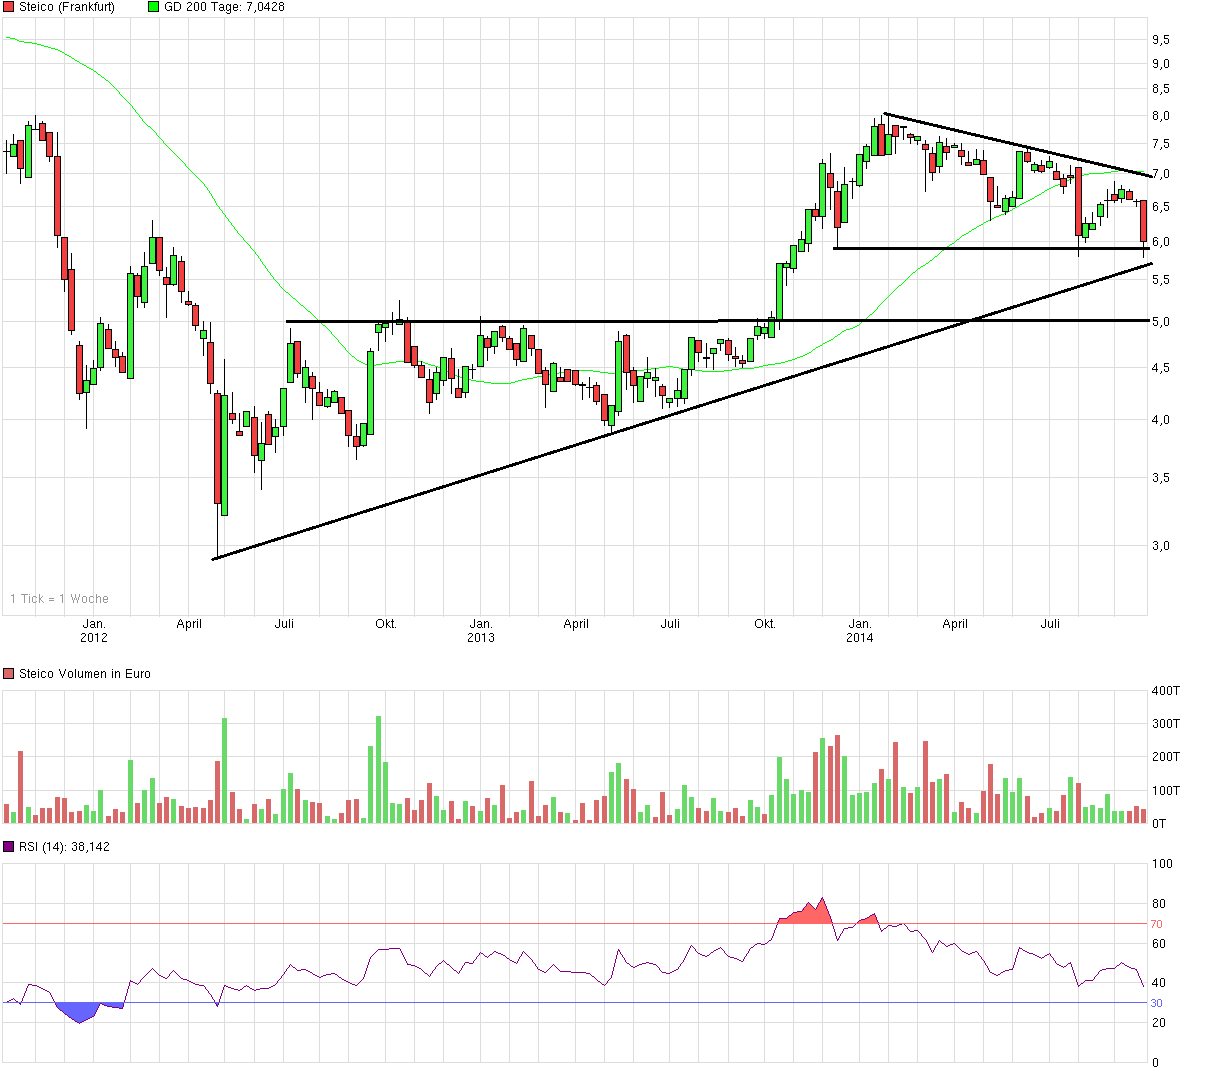Screen dimensions: 1209x1078
Task: Select the "Okt." label on the time axis
Action: (x=385, y=622)
